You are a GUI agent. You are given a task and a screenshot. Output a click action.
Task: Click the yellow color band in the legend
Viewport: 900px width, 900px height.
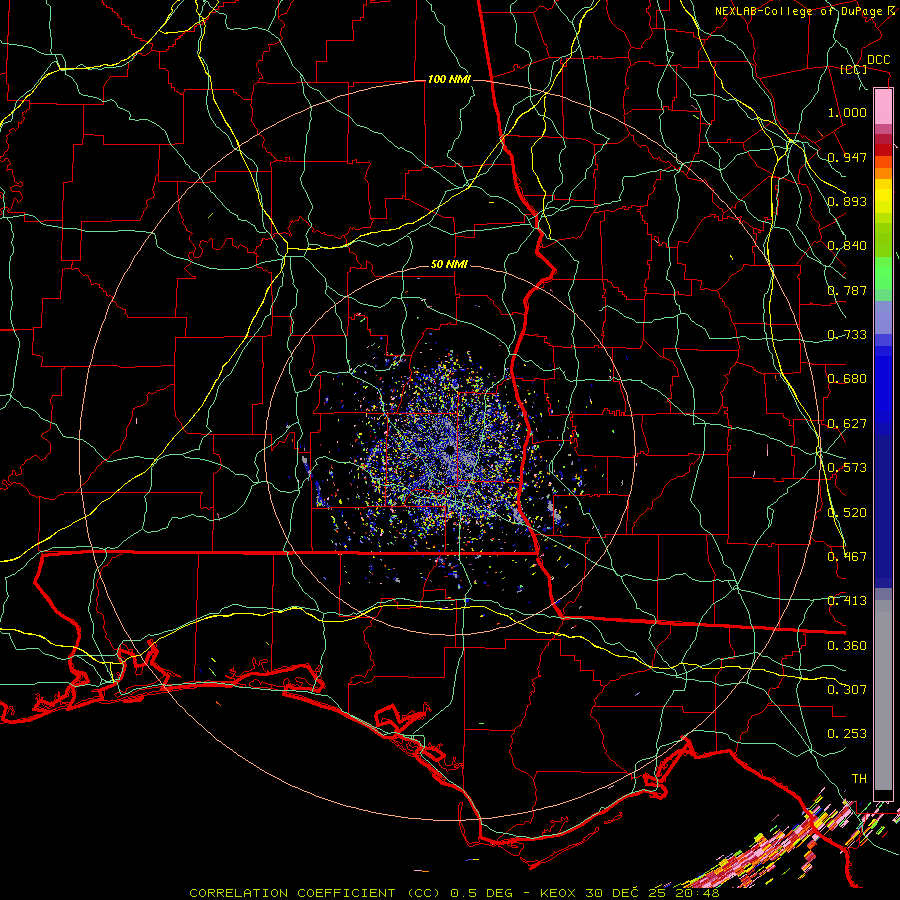coord(883,196)
